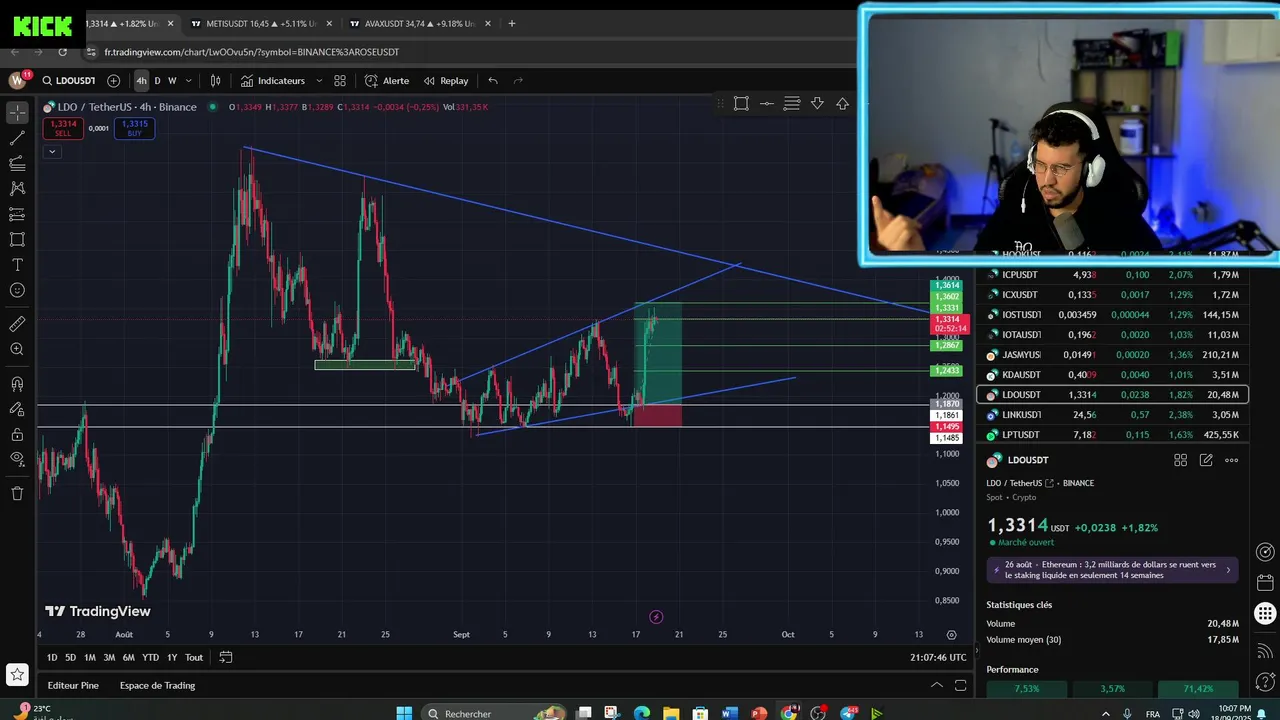Select the ruler measure tool
The image size is (1280, 720).
(17, 324)
